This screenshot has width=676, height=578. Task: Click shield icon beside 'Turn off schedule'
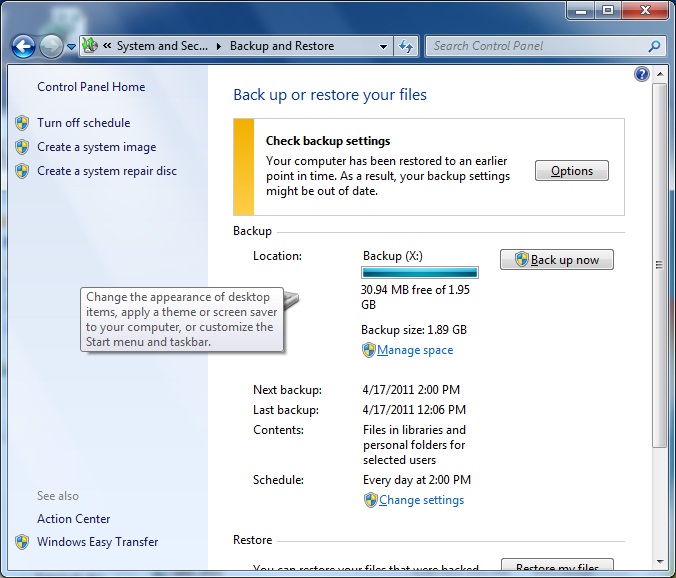click(22, 123)
